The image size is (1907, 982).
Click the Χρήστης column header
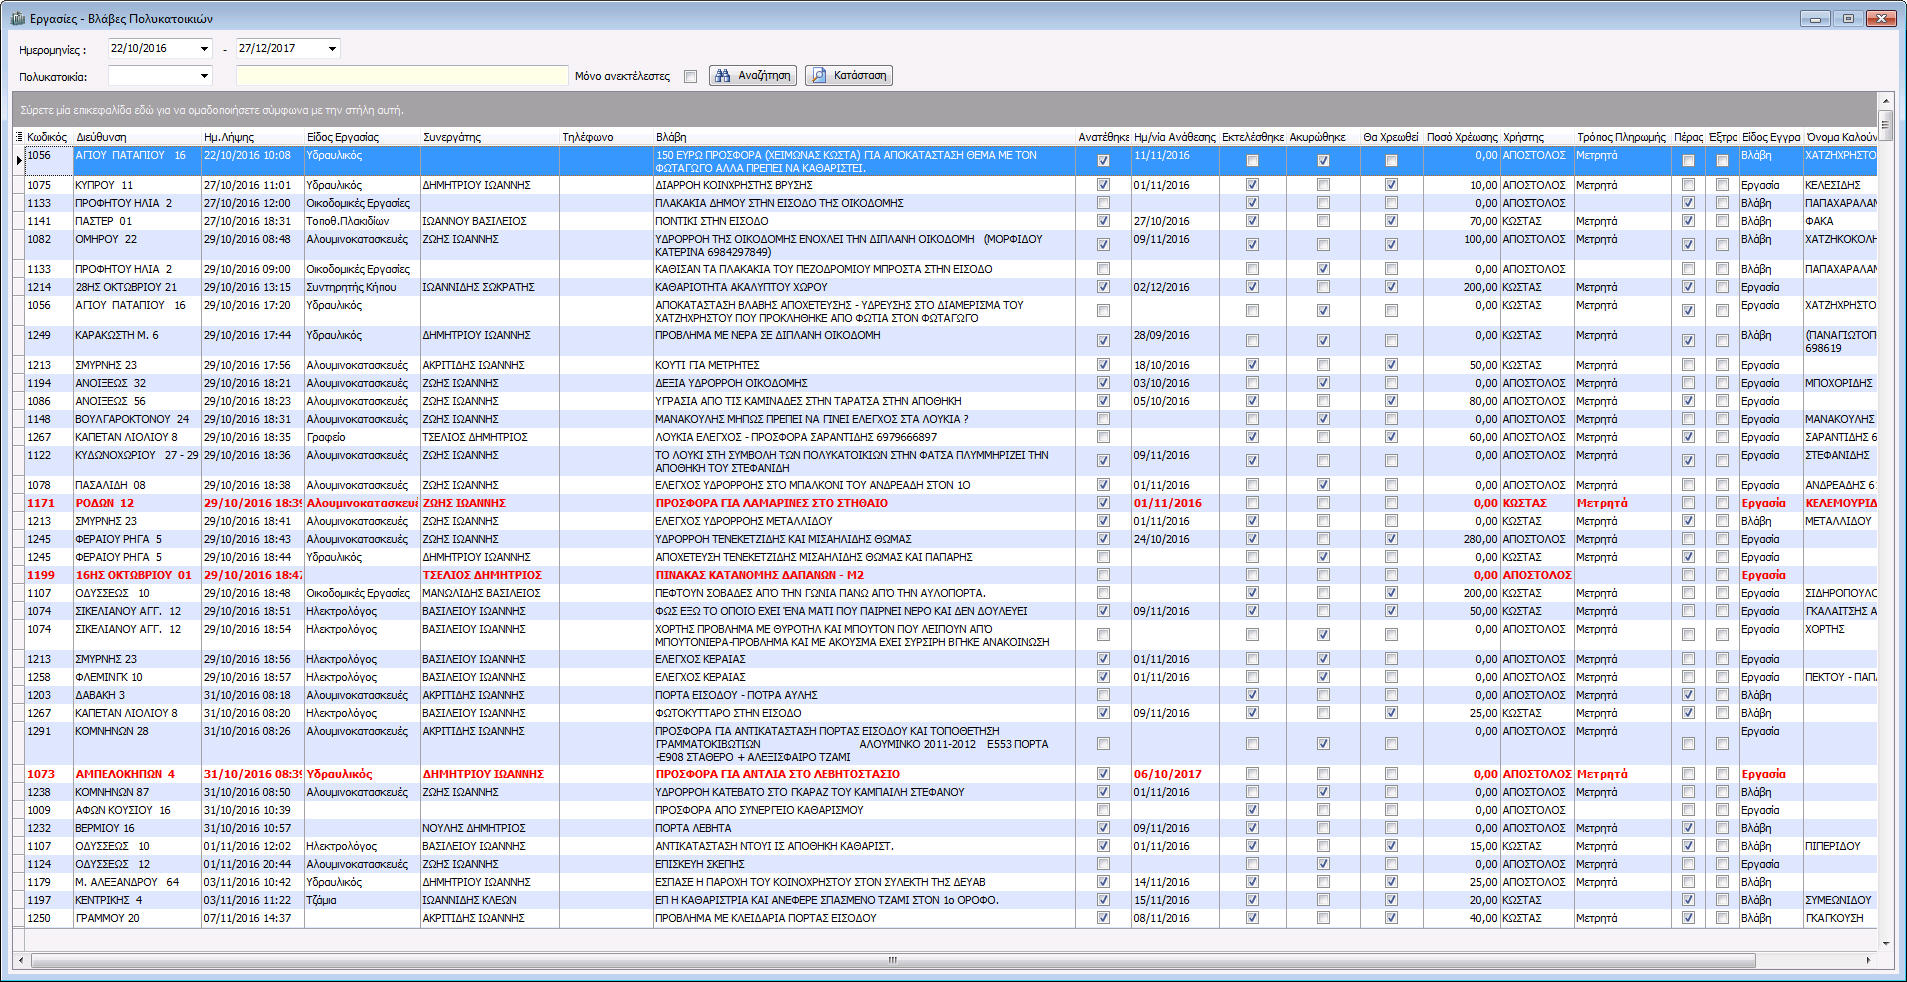coord(1537,137)
